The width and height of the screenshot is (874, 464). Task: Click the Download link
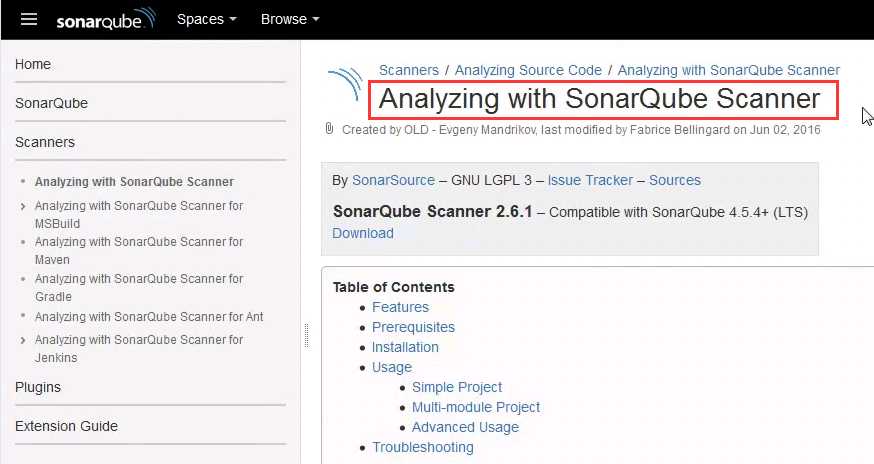(x=363, y=233)
